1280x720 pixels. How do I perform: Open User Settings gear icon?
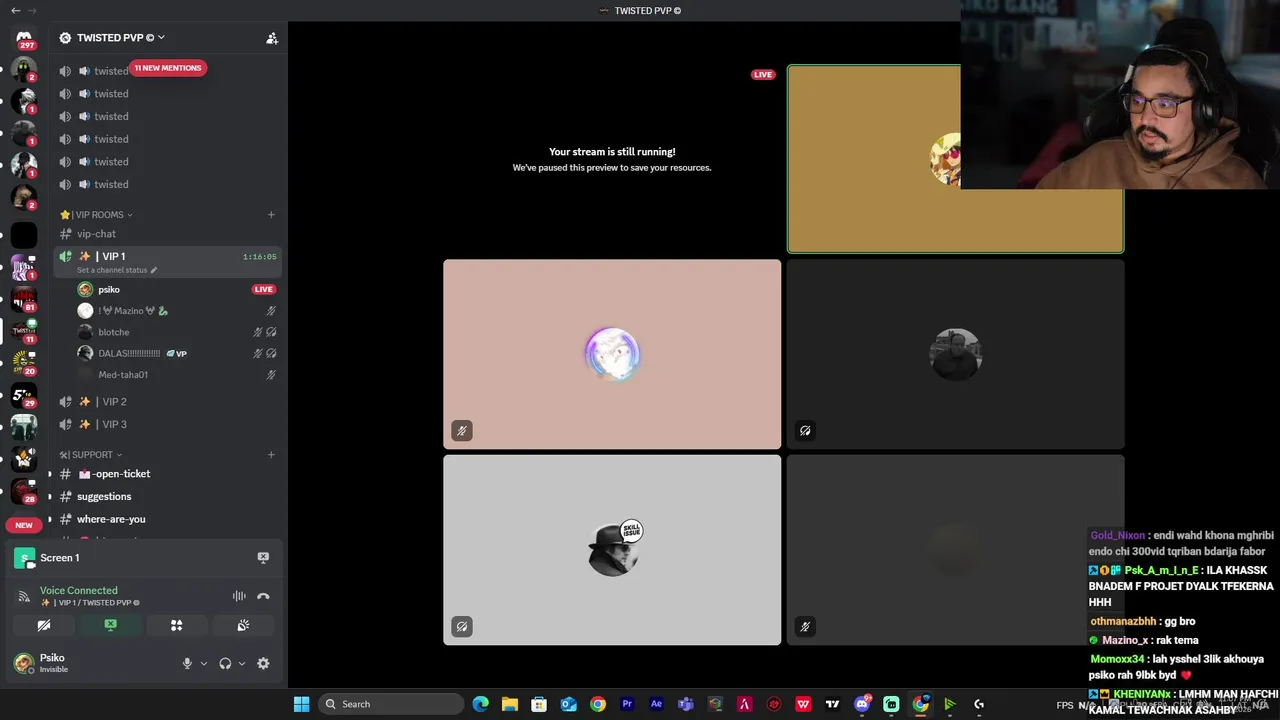263,663
